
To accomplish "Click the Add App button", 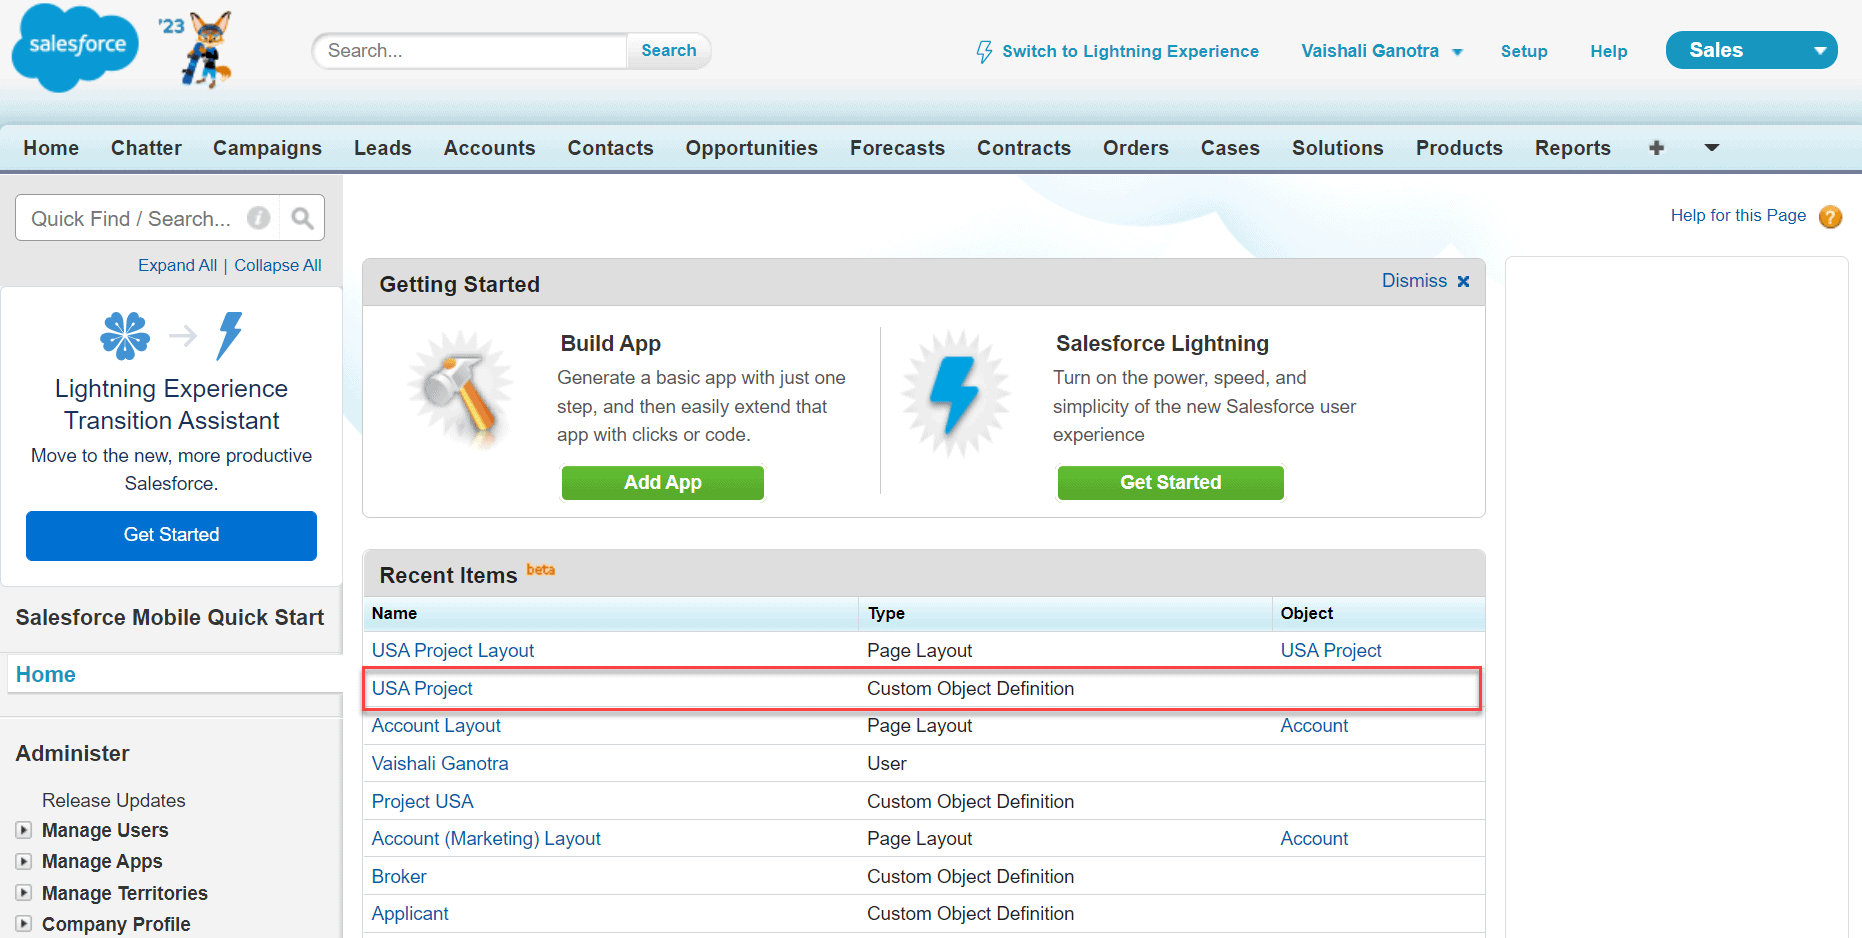I will pyautogui.click(x=662, y=482).
